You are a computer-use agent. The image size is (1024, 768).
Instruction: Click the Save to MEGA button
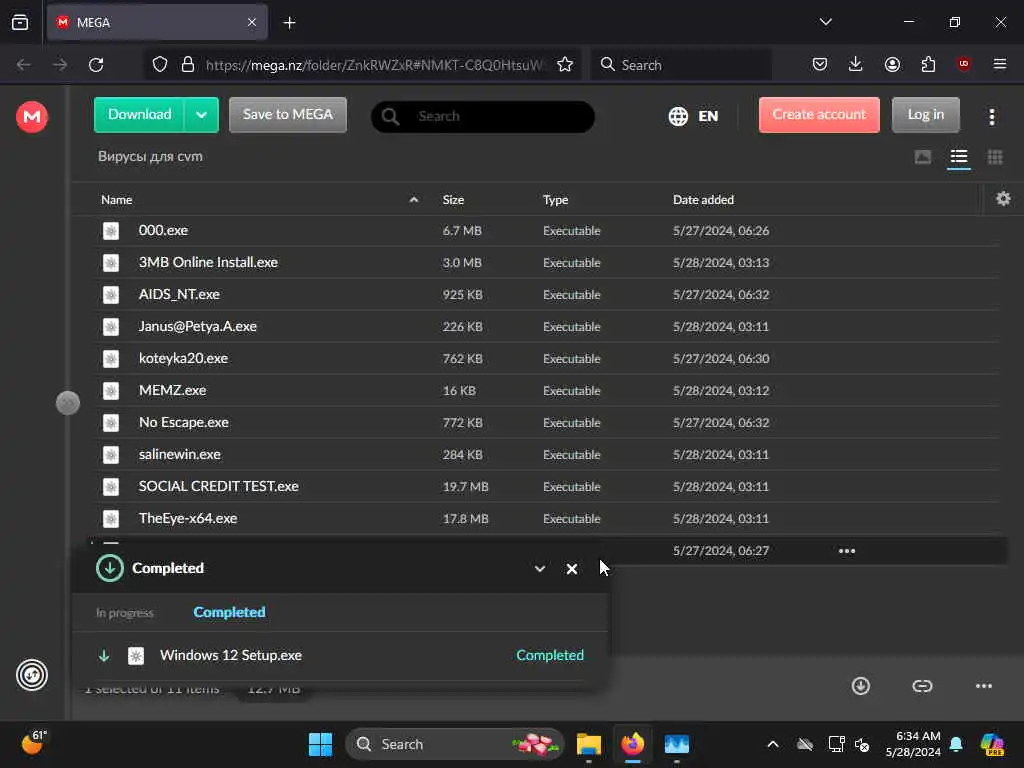coord(288,115)
